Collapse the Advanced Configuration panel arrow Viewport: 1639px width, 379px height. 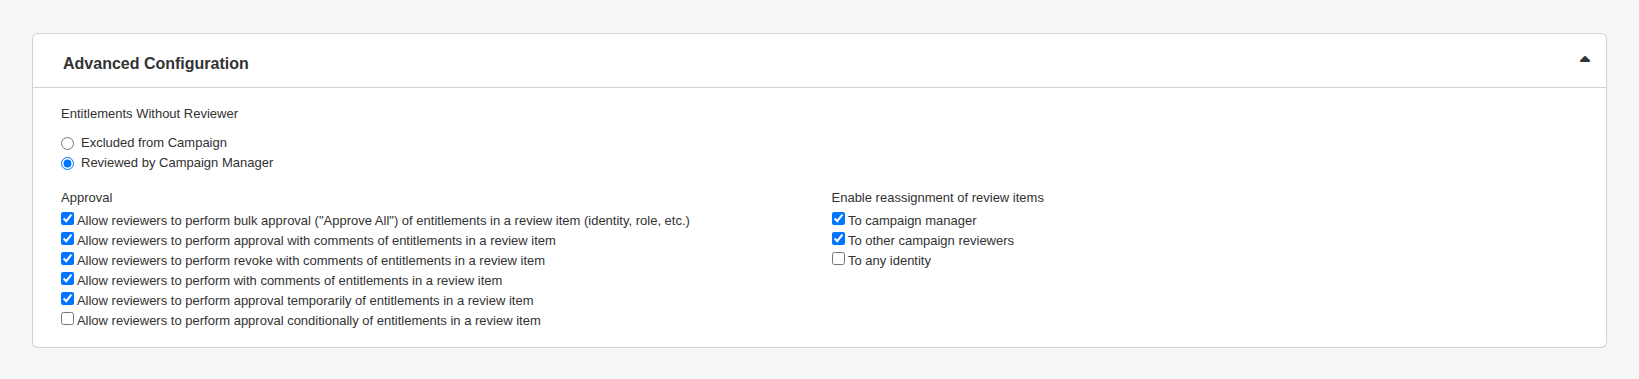1585,60
